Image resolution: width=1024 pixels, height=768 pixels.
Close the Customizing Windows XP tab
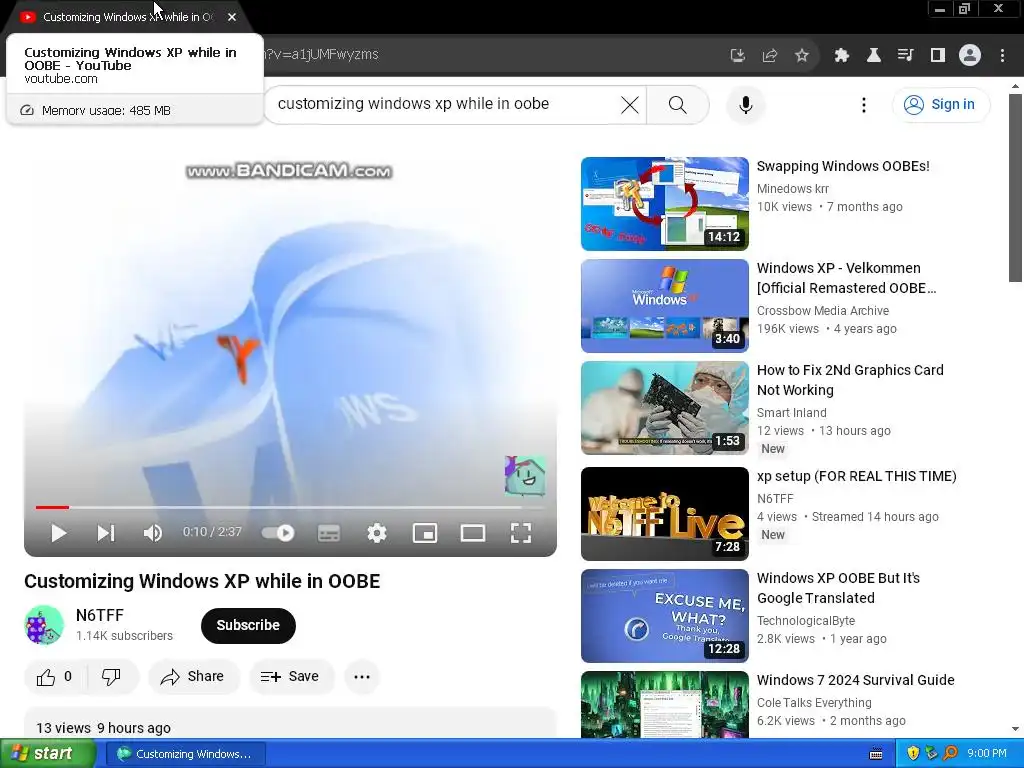click(232, 17)
